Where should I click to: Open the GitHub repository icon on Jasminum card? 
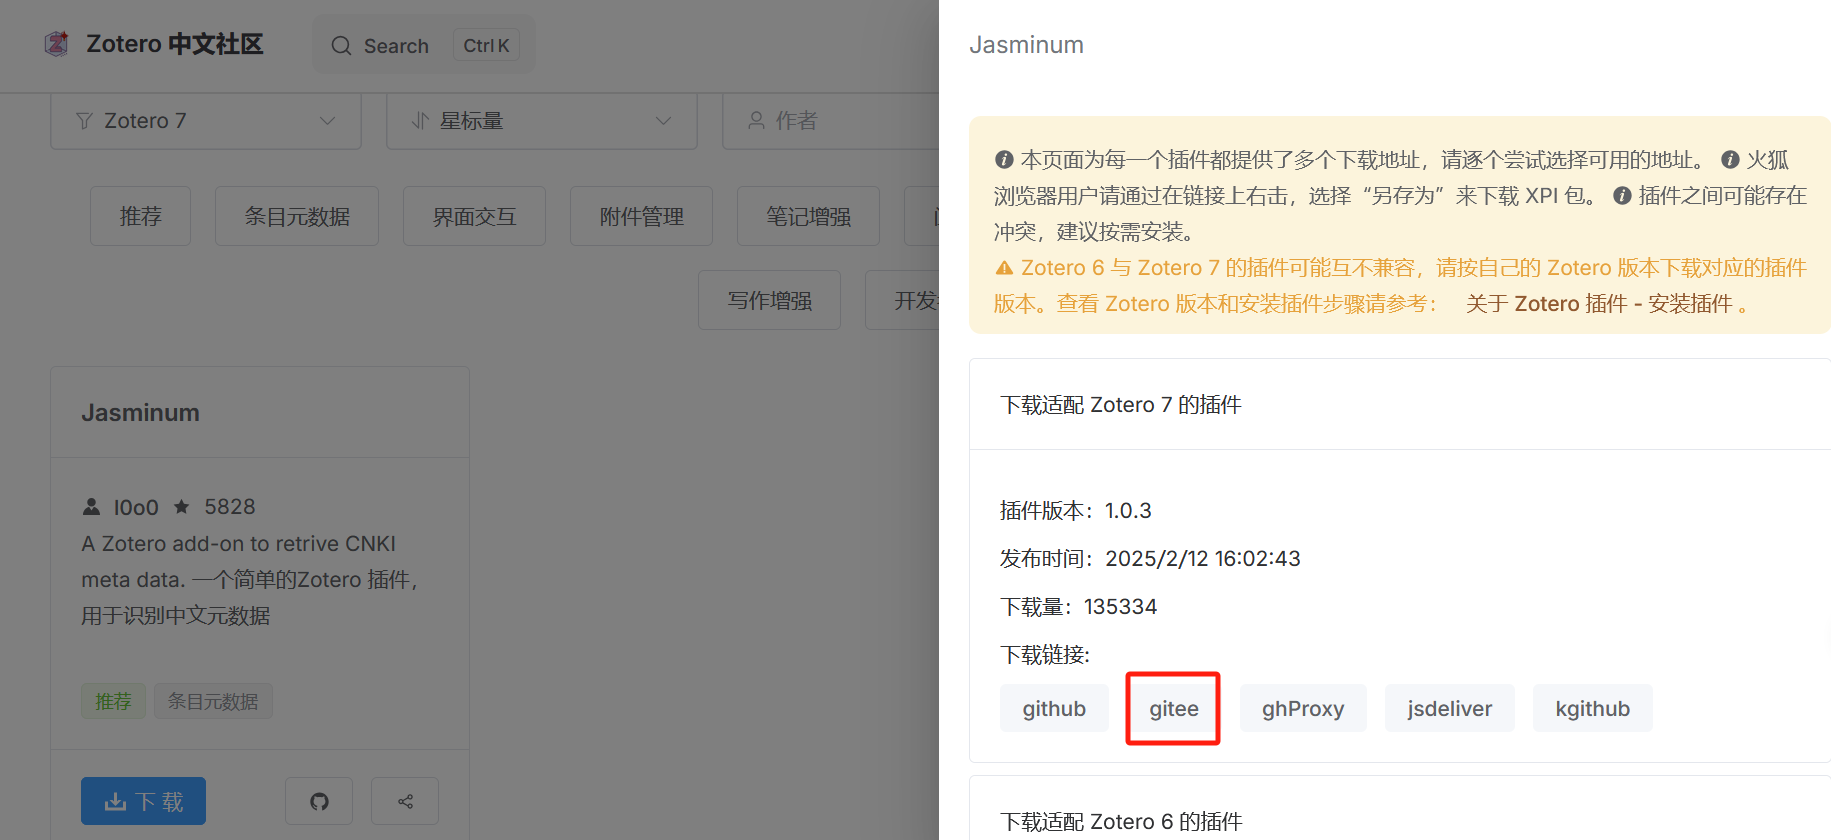point(319,801)
